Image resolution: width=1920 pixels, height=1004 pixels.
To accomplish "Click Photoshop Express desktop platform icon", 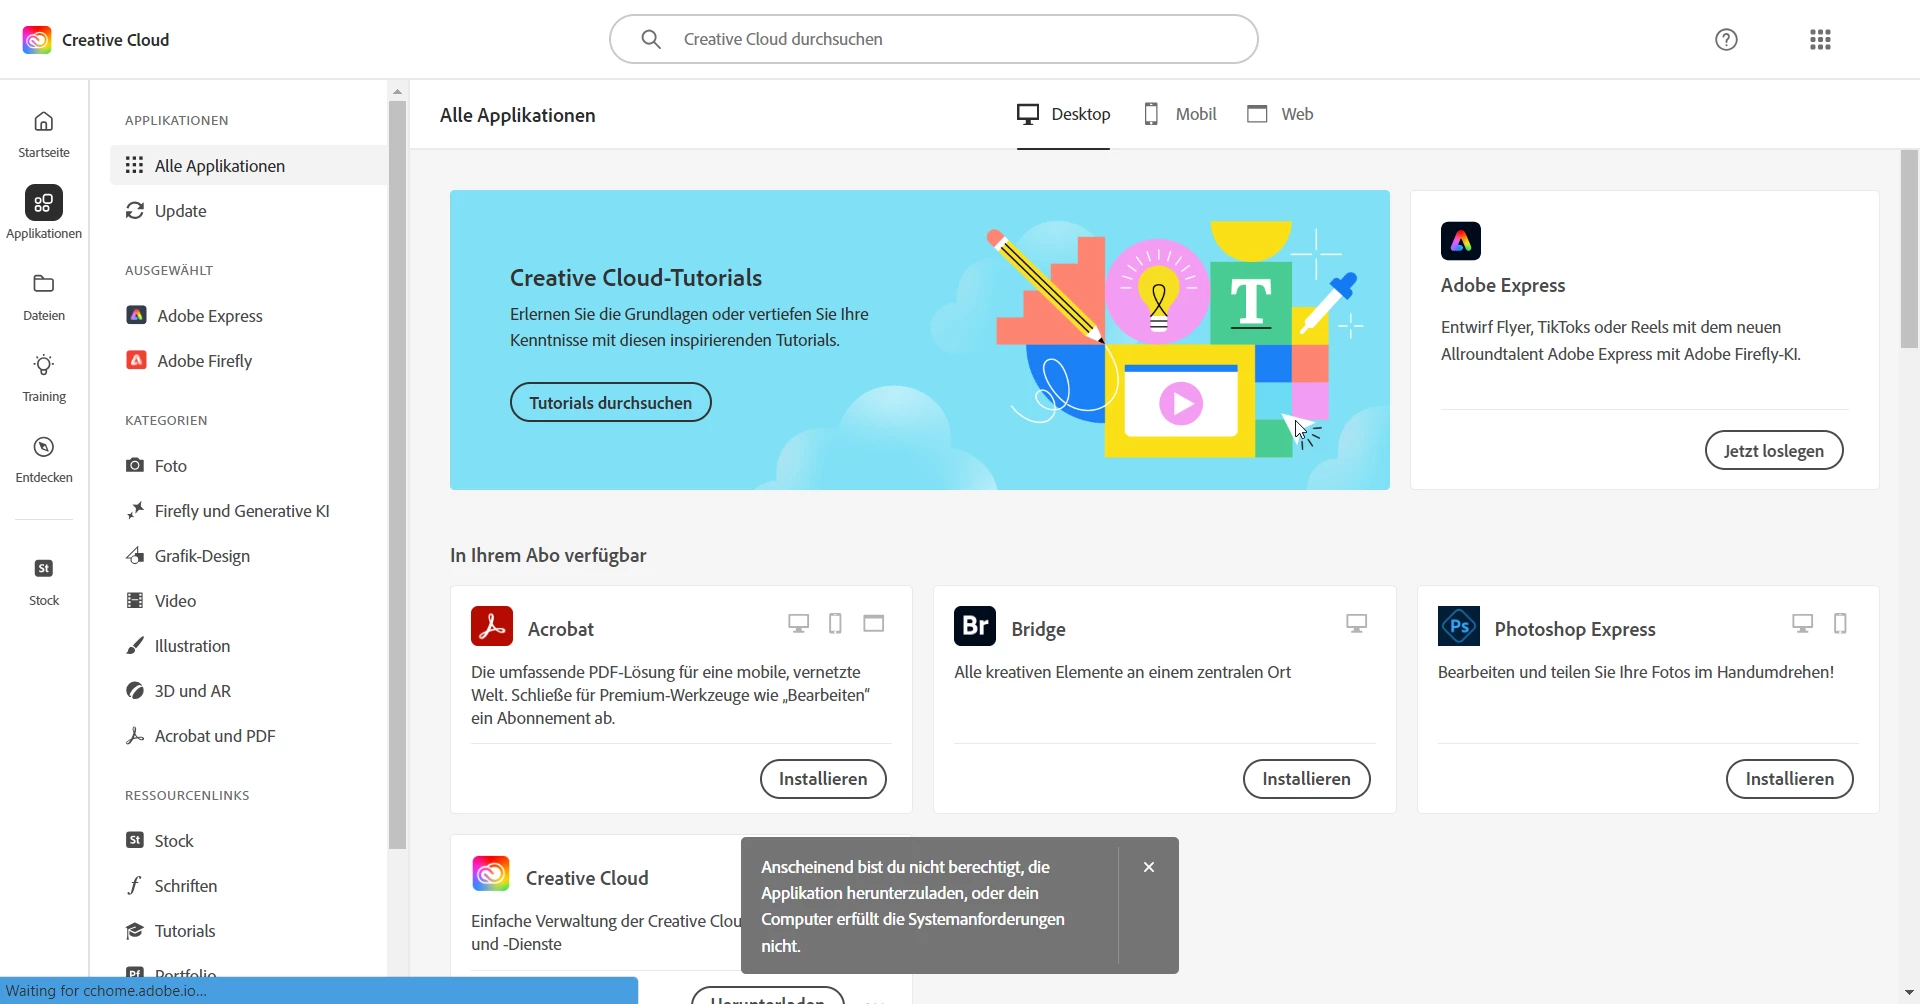I will pyautogui.click(x=1803, y=624).
